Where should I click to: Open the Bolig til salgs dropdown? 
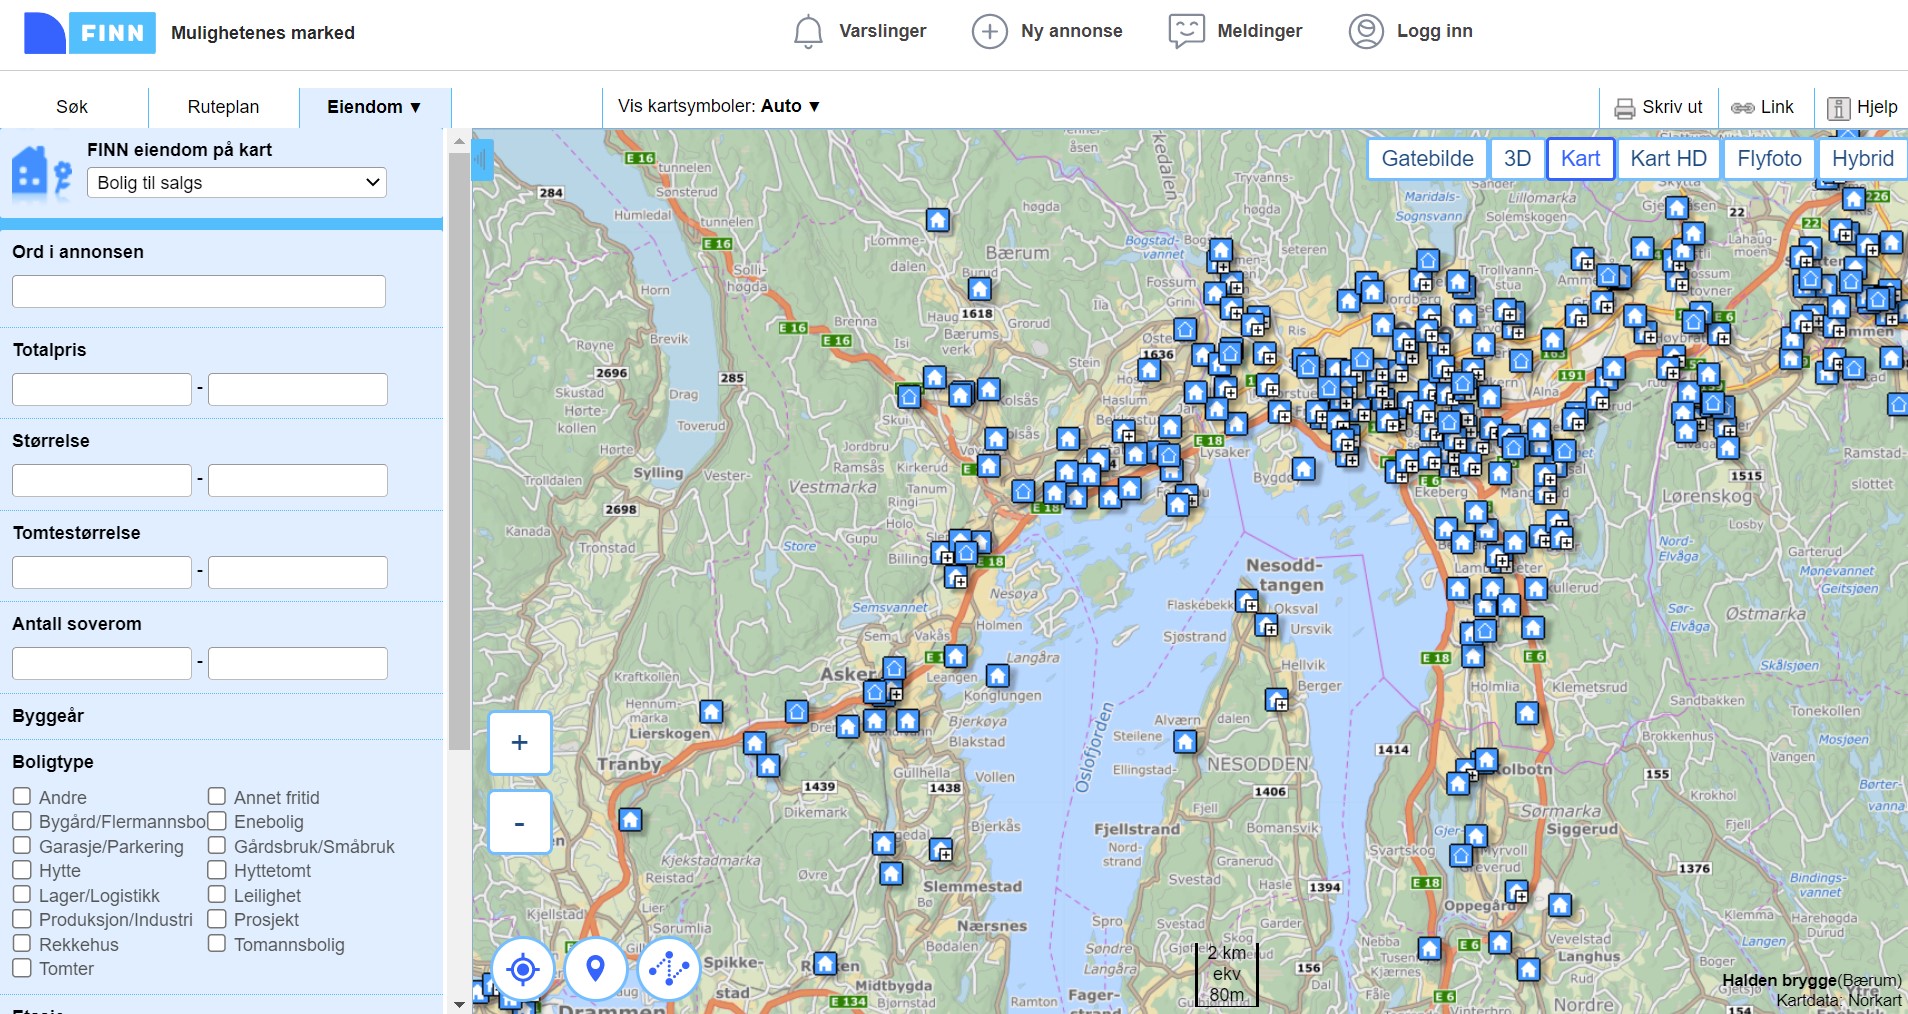[237, 183]
